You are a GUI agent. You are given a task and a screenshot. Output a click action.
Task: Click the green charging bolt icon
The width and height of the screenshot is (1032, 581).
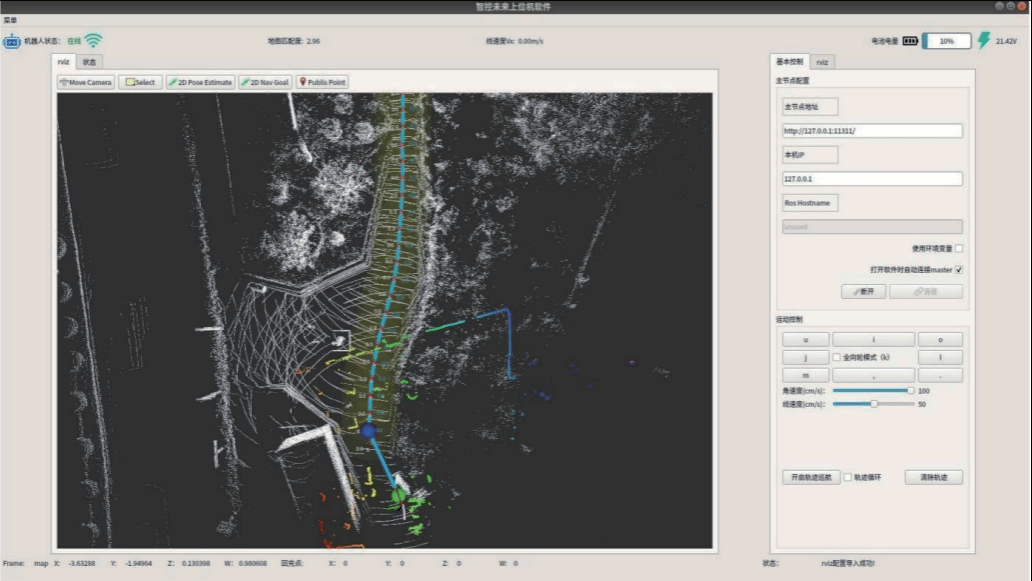coord(983,41)
